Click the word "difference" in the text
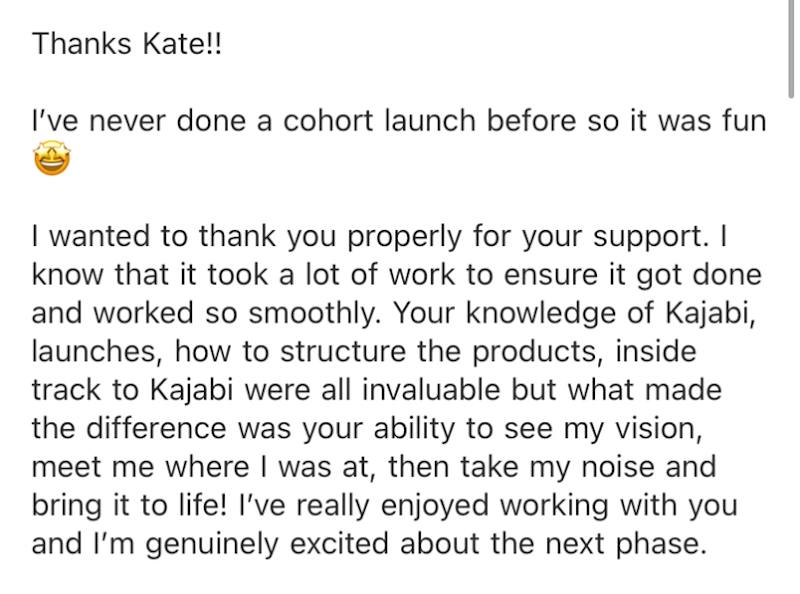 pyautogui.click(x=156, y=428)
